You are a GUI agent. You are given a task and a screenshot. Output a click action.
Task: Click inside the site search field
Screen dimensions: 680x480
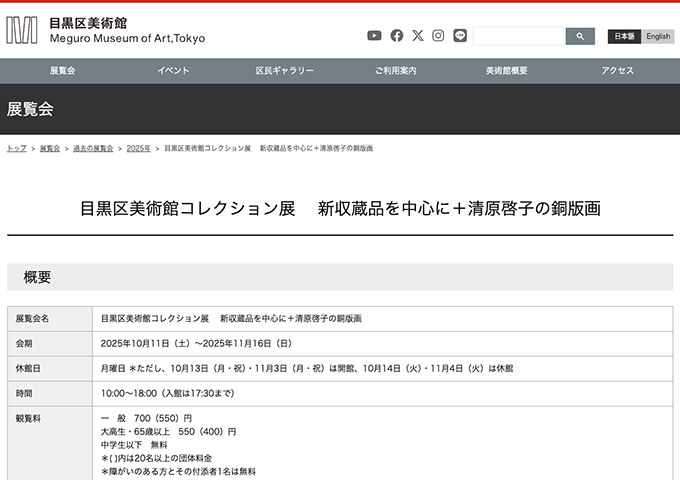coord(519,36)
